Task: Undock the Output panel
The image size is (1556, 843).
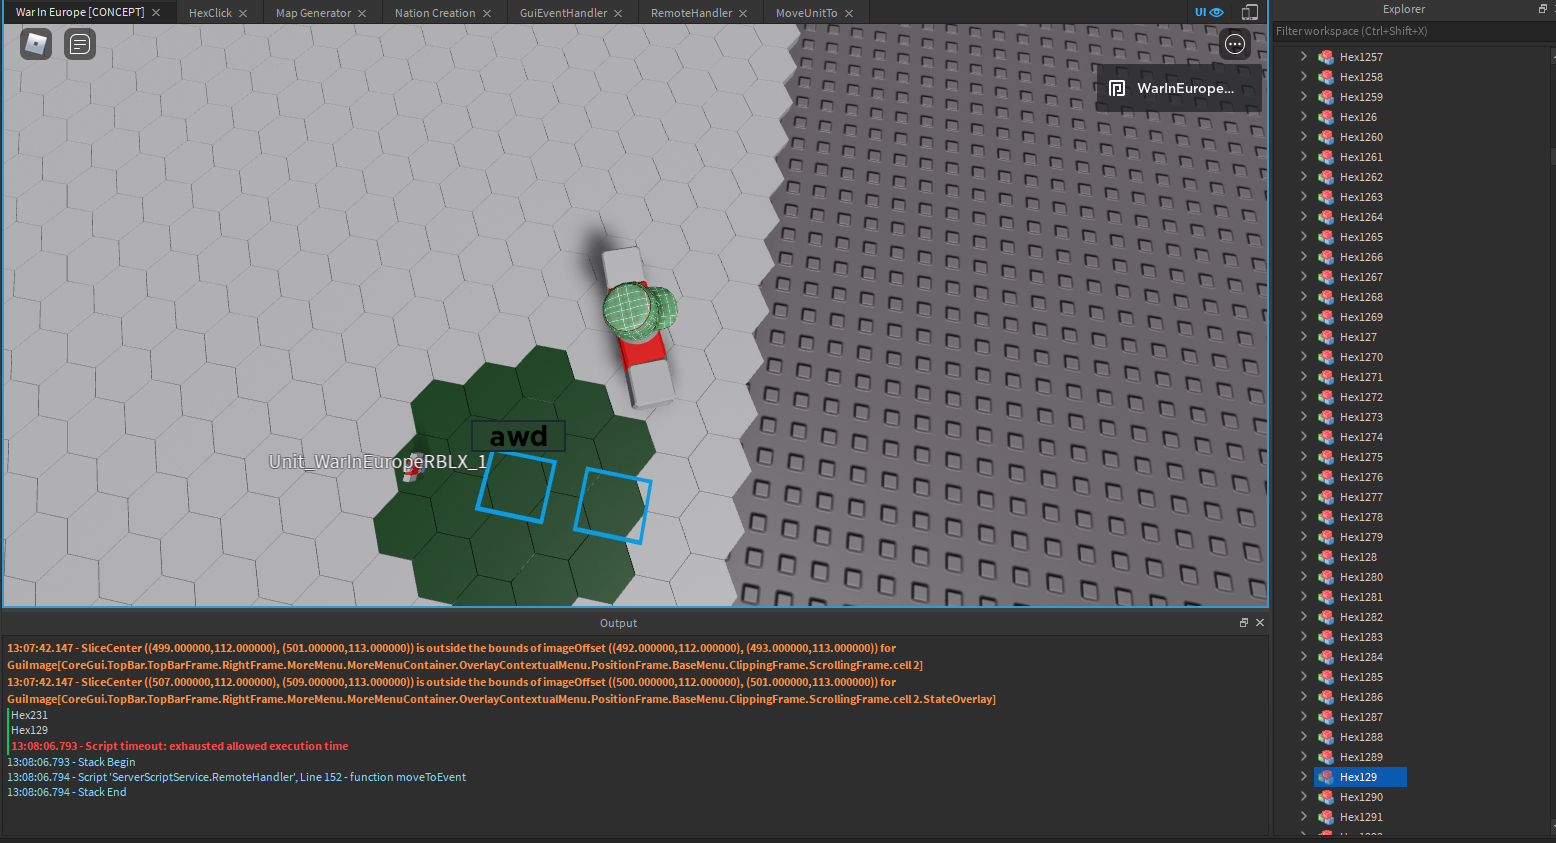Action: pyautogui.click(x=1244, y=622)
